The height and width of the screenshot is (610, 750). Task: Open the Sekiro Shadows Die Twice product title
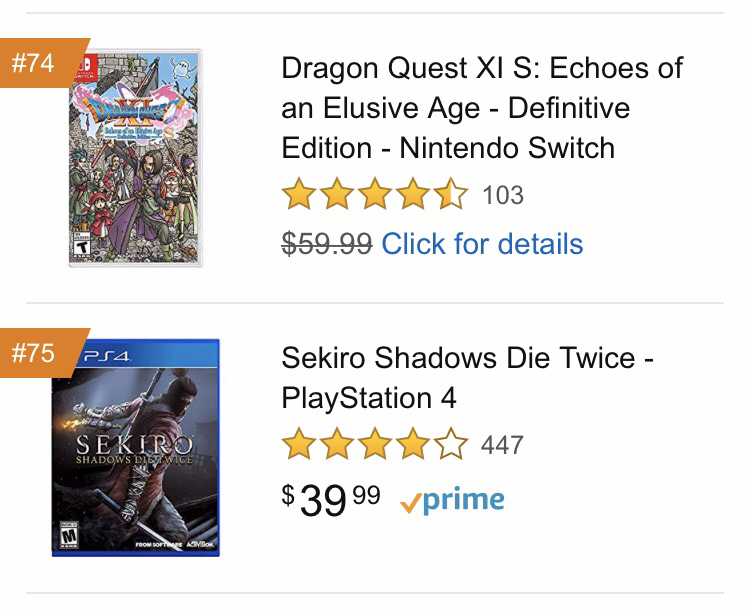467,378
